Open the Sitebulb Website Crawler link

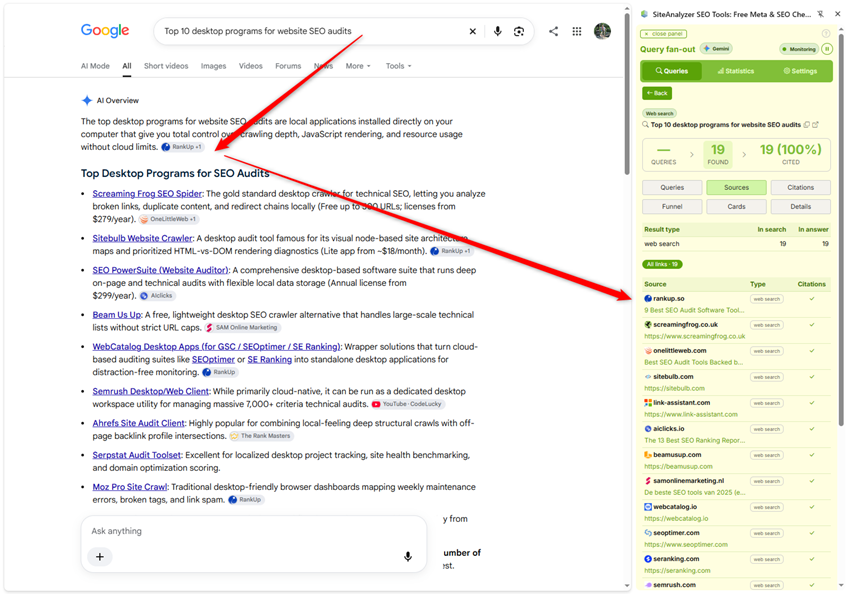click(142, 238)
